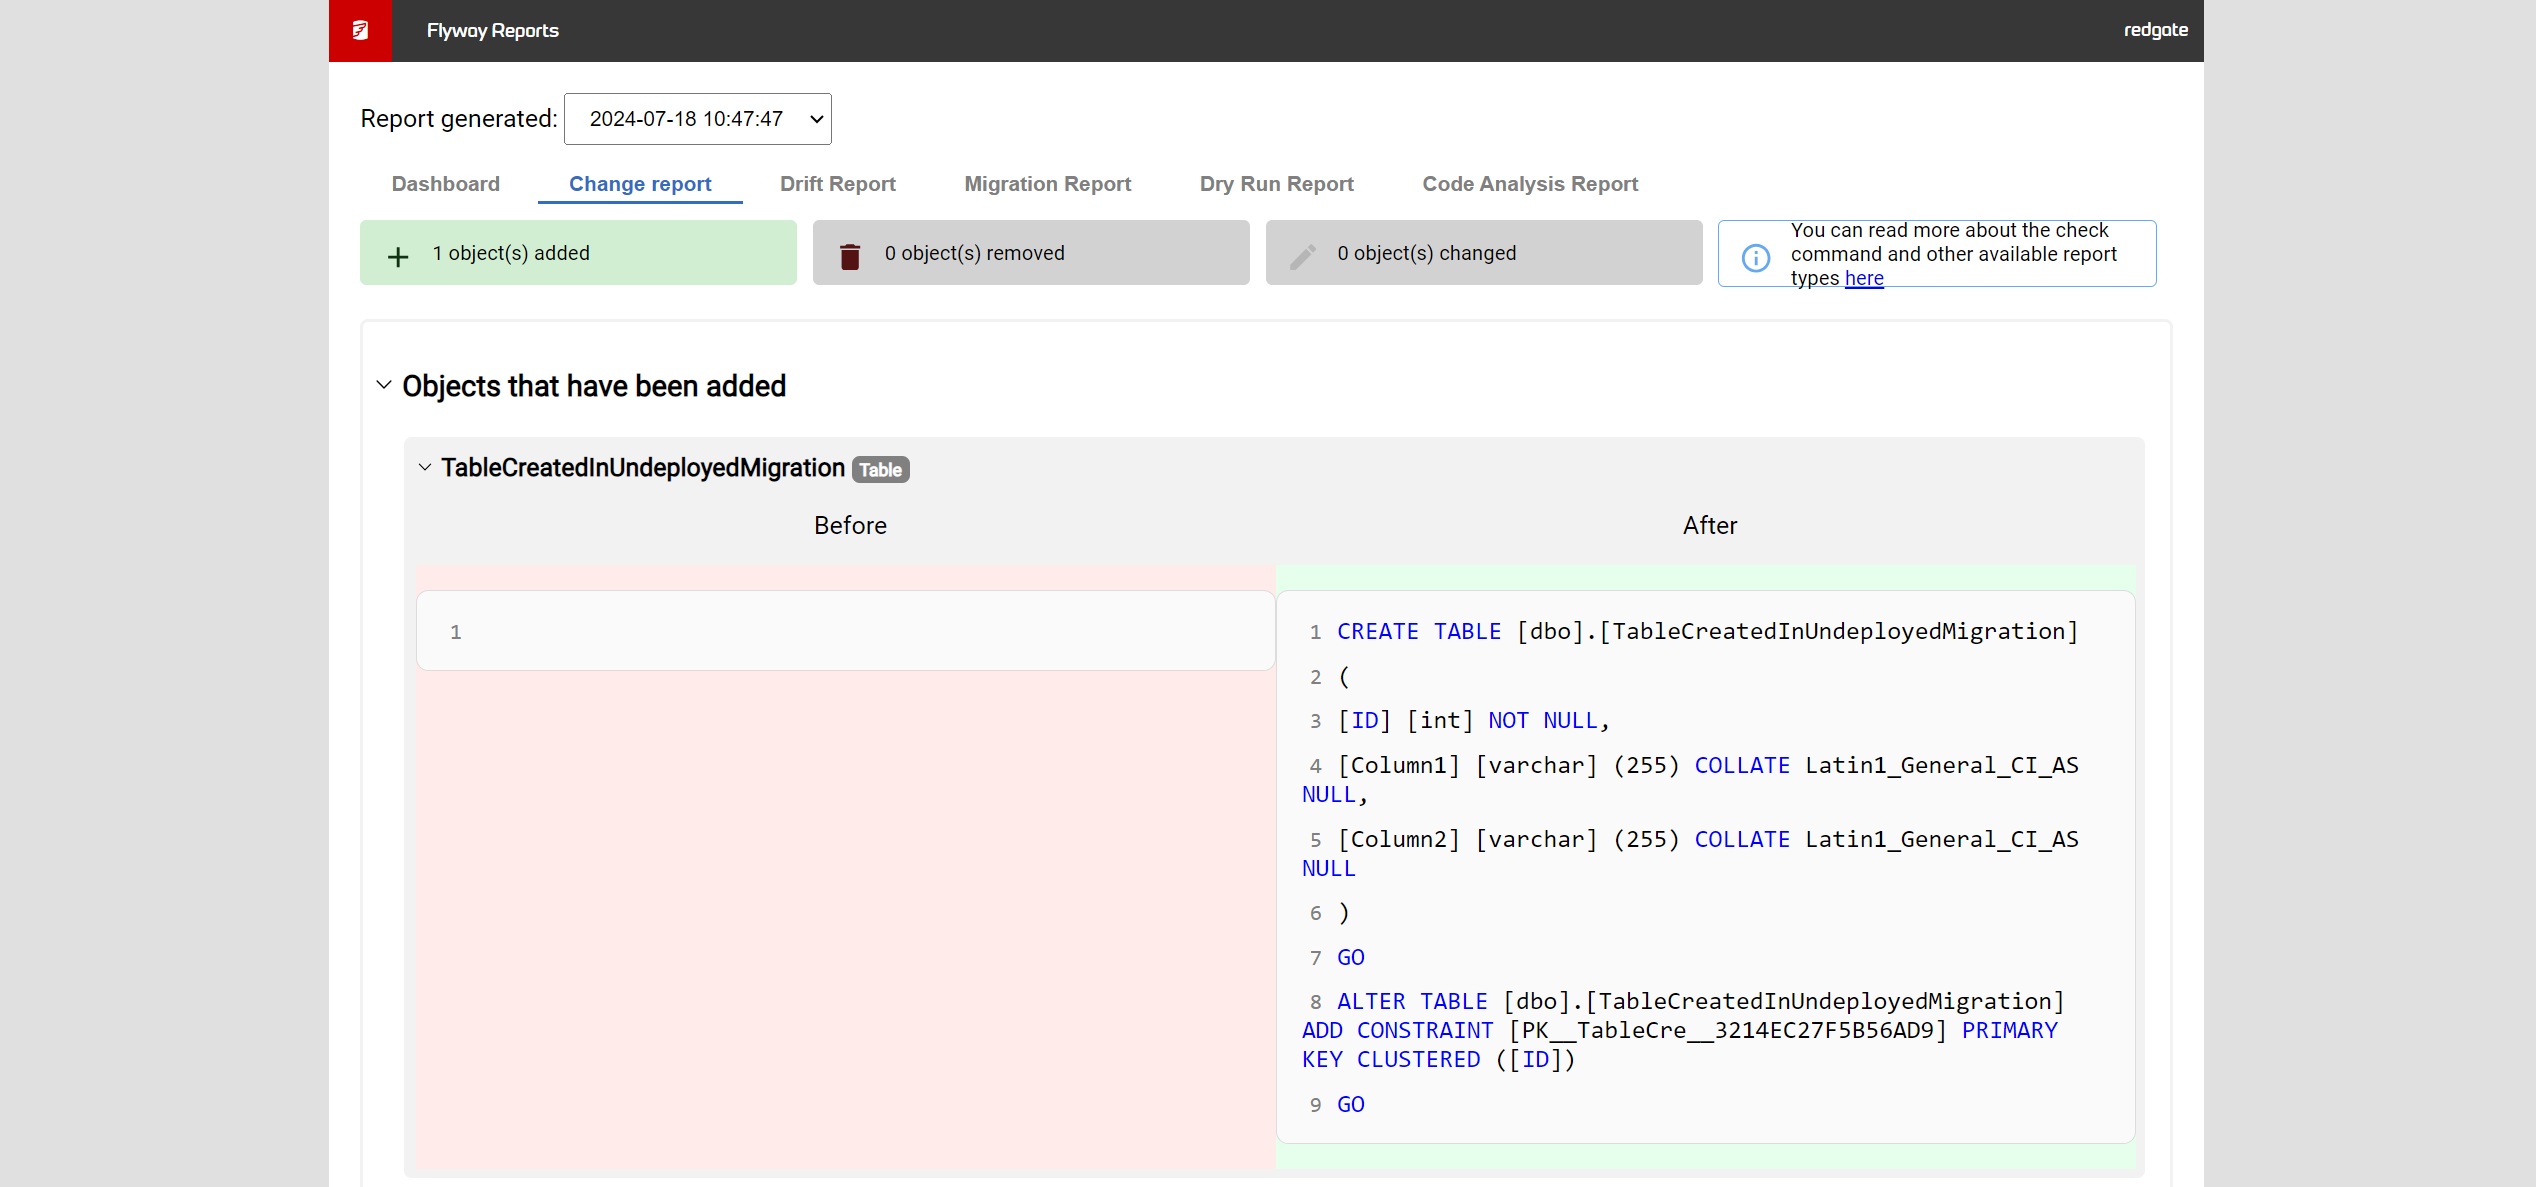2536x1187 pixels.
Task: Open the Code Analysis Report tab
Action: (x=1530, y=184)
